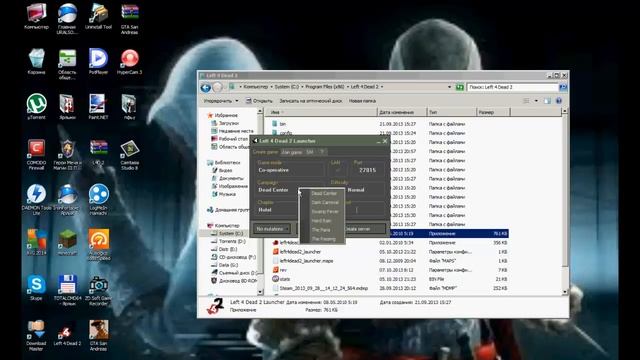Launch COMODO Firewall from the desktop
Image resolution: width=640 pixels, height=360 pixels.
36,155
